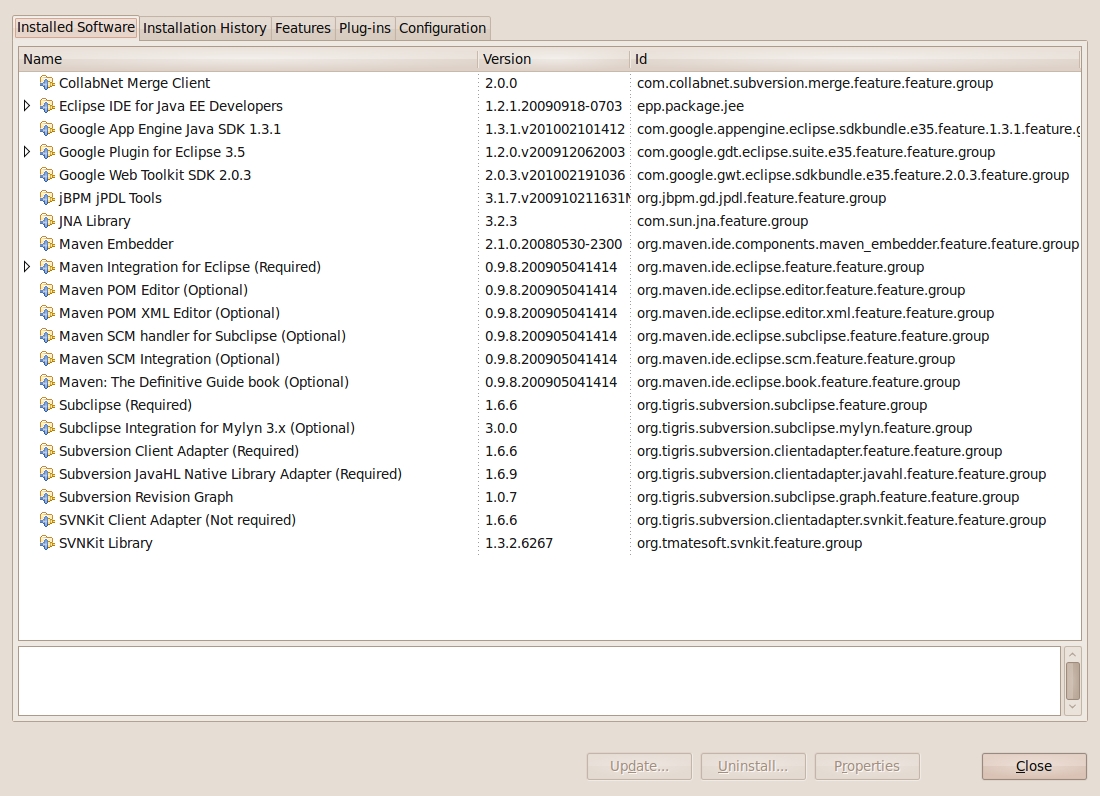Click the SVNKit Library feature icon
Screen dimensions: 1100x796
[47, 544]
